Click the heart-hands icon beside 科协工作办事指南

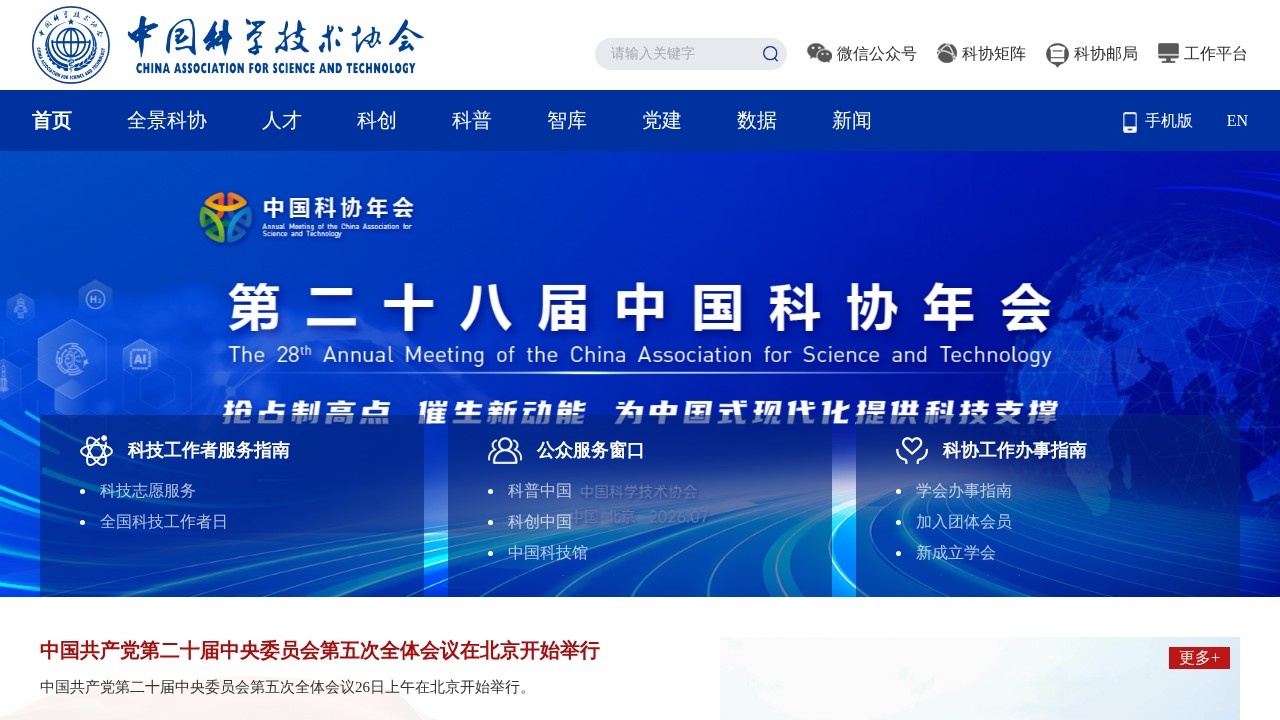pyautogui.click(x=912, y=451)
